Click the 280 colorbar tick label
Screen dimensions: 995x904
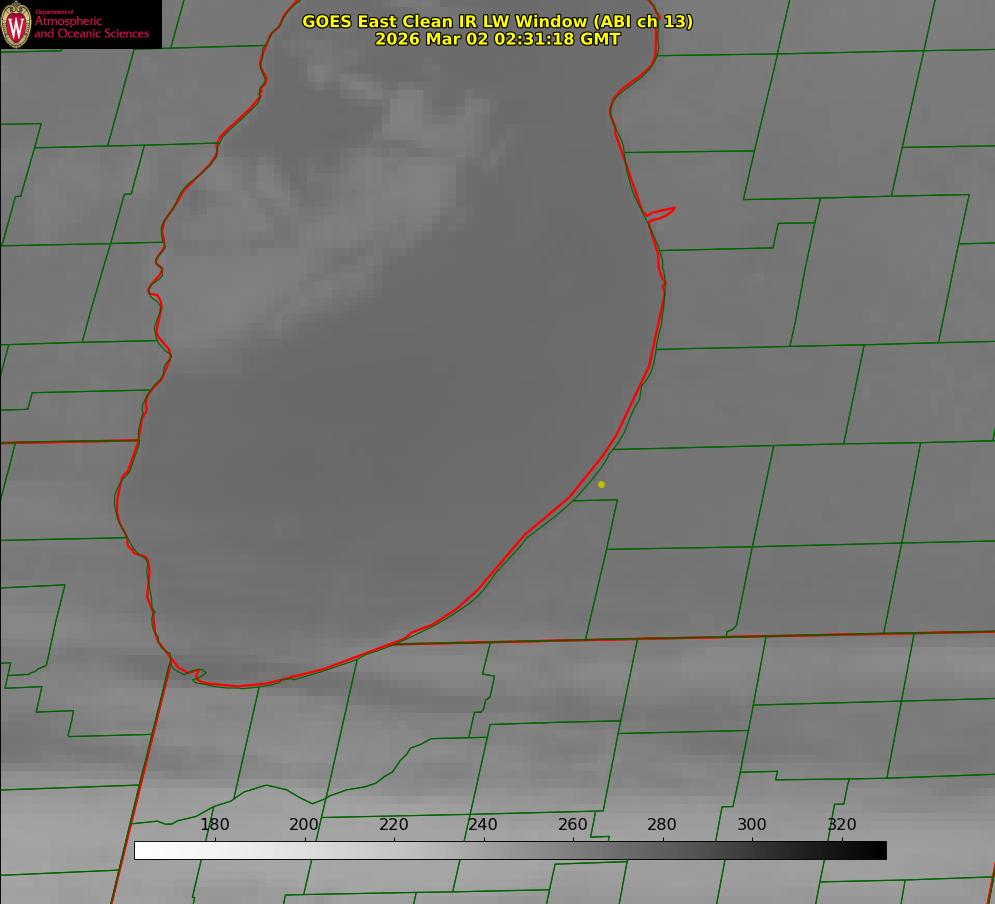662,825
